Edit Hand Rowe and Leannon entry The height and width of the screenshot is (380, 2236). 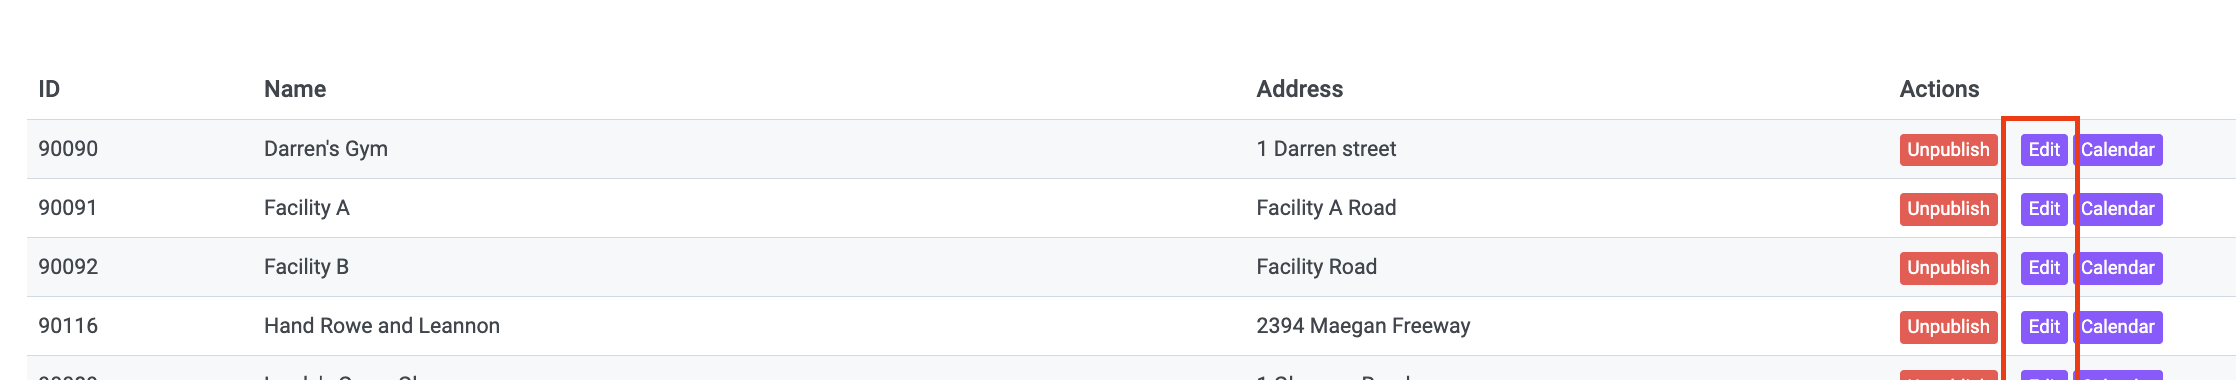[2044, 327]
